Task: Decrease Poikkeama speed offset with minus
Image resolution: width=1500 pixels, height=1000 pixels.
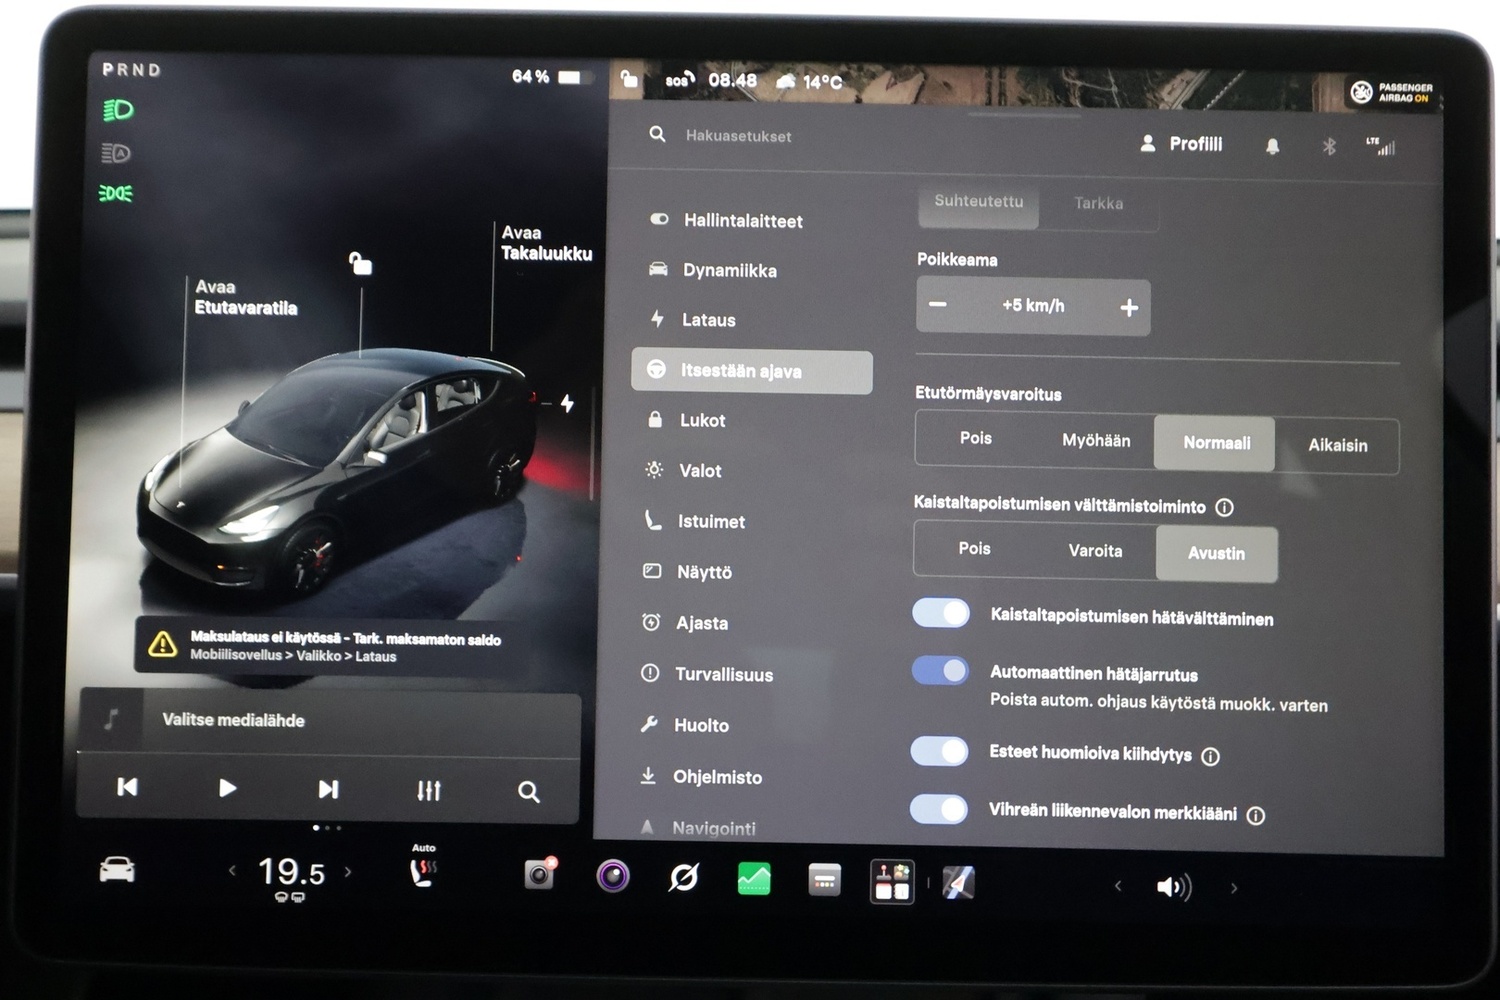Action: [938, 304]
